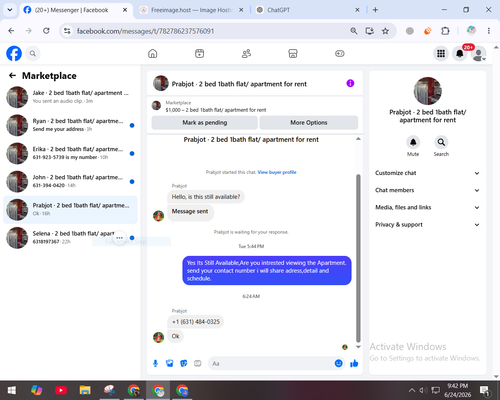
Task: Open Jake's apartment conversation
Action: coord(70,97)
